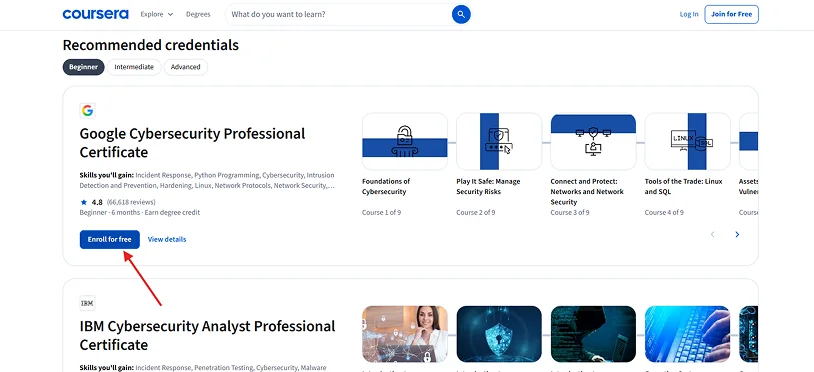Screen dimensions: 814x372
Task: Click the Coursera logo
Action: coord(96,15)
